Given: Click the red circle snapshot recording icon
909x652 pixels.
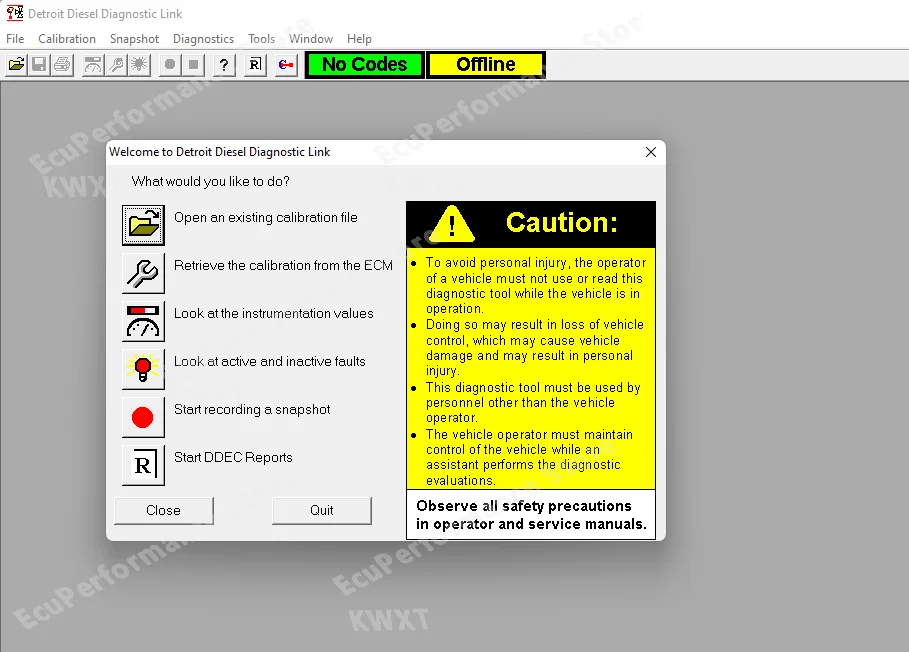Looking at the screenshot, I should [143, 417].
